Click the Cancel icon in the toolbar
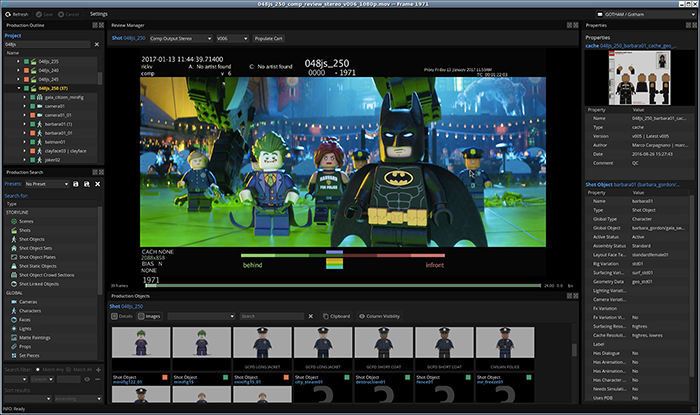This screenshot has width=700, height=415. coord(61,14)
